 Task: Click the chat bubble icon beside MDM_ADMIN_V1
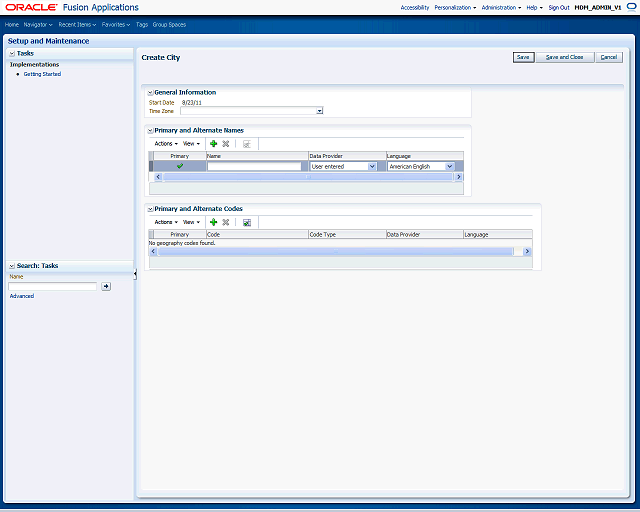click(x=631, y=7)
